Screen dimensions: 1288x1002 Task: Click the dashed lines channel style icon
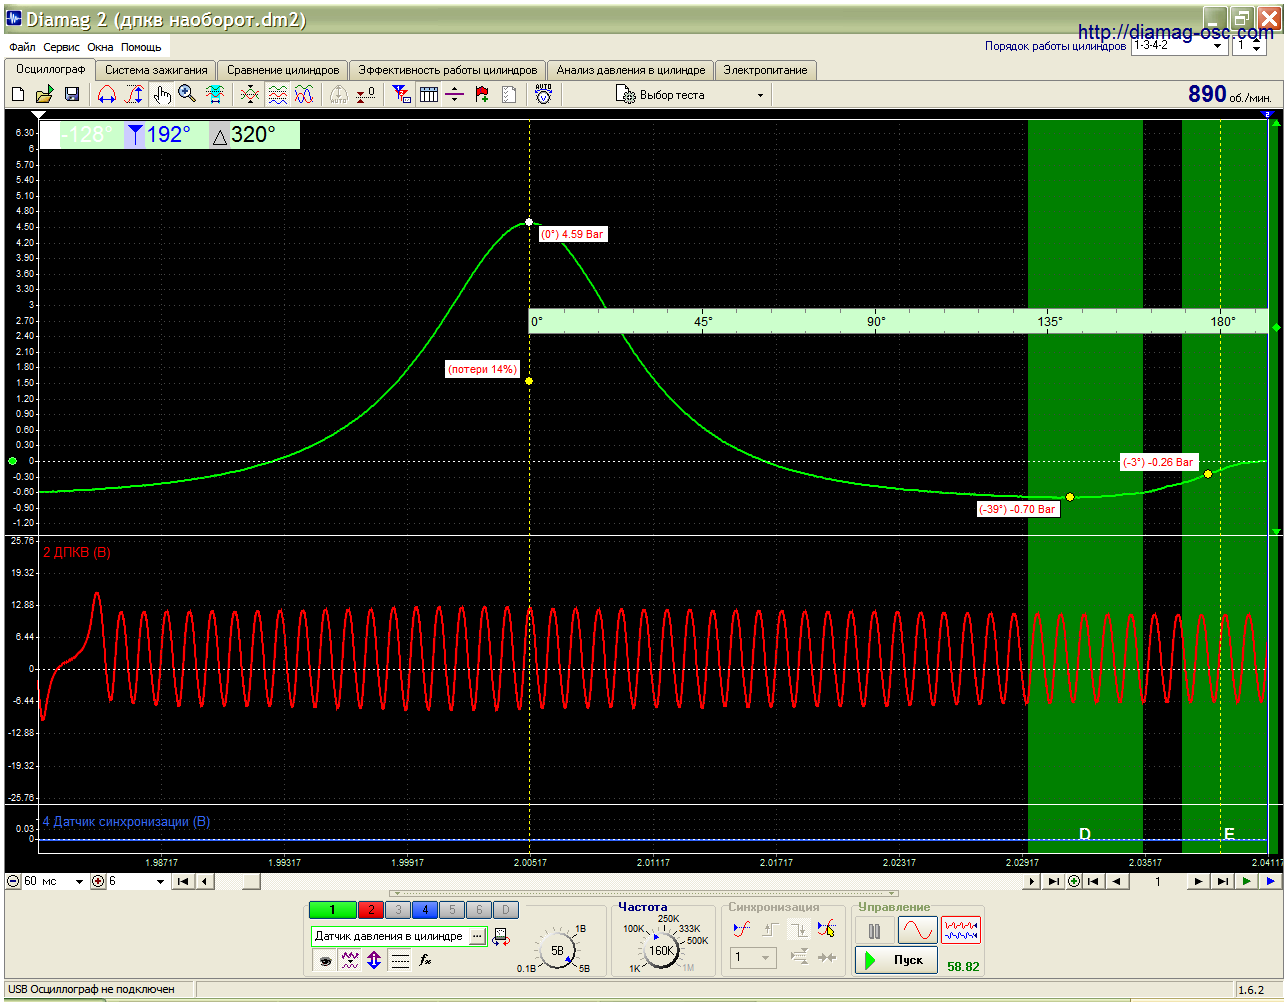coord(400,960)
